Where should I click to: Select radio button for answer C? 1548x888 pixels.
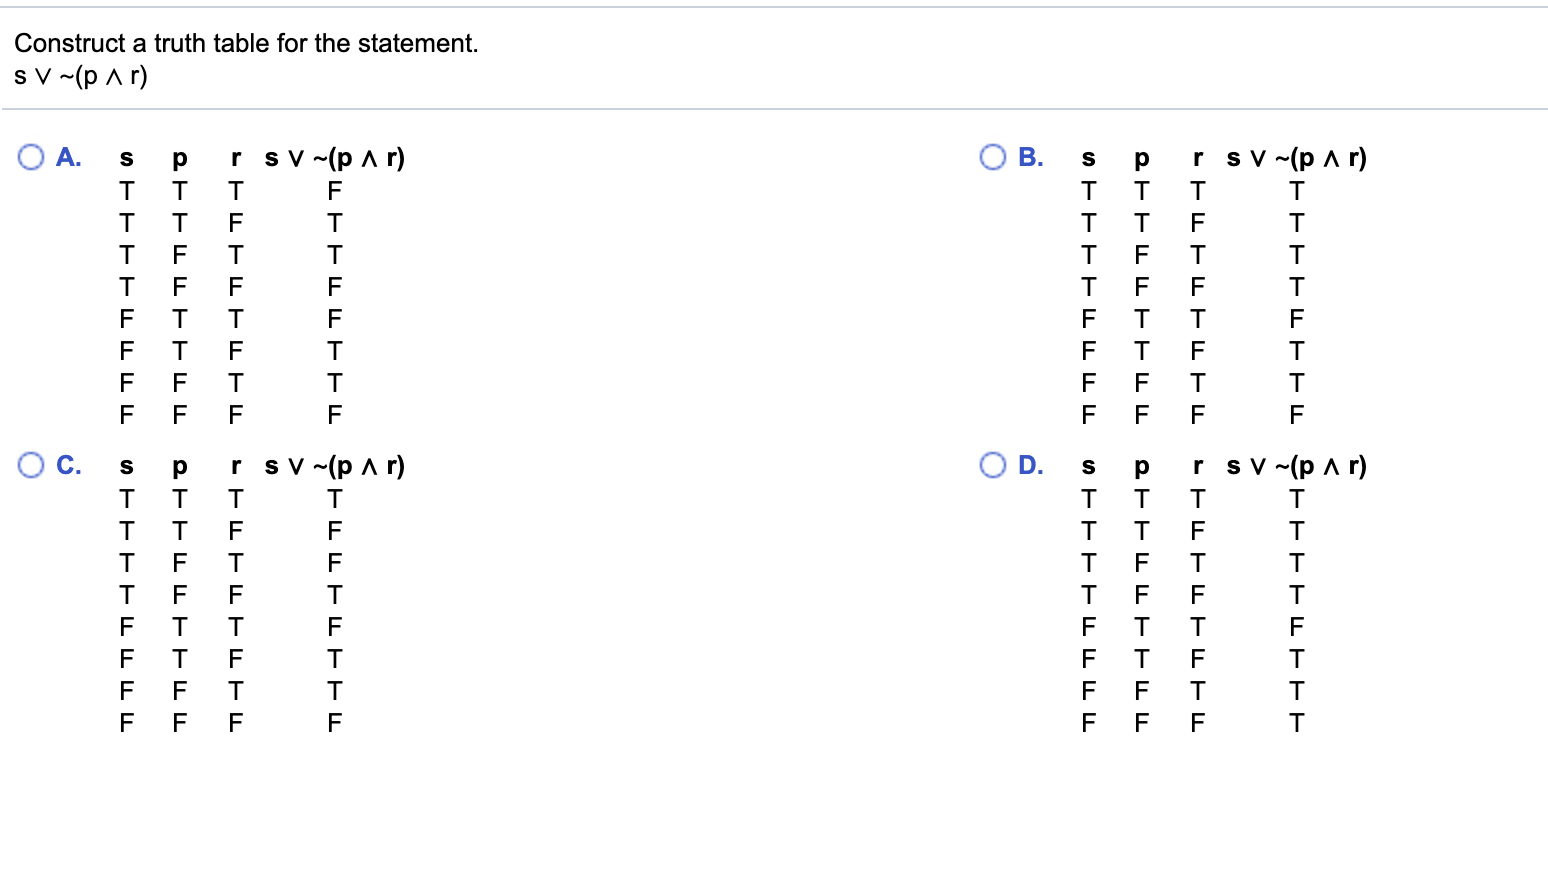(30, 464)
